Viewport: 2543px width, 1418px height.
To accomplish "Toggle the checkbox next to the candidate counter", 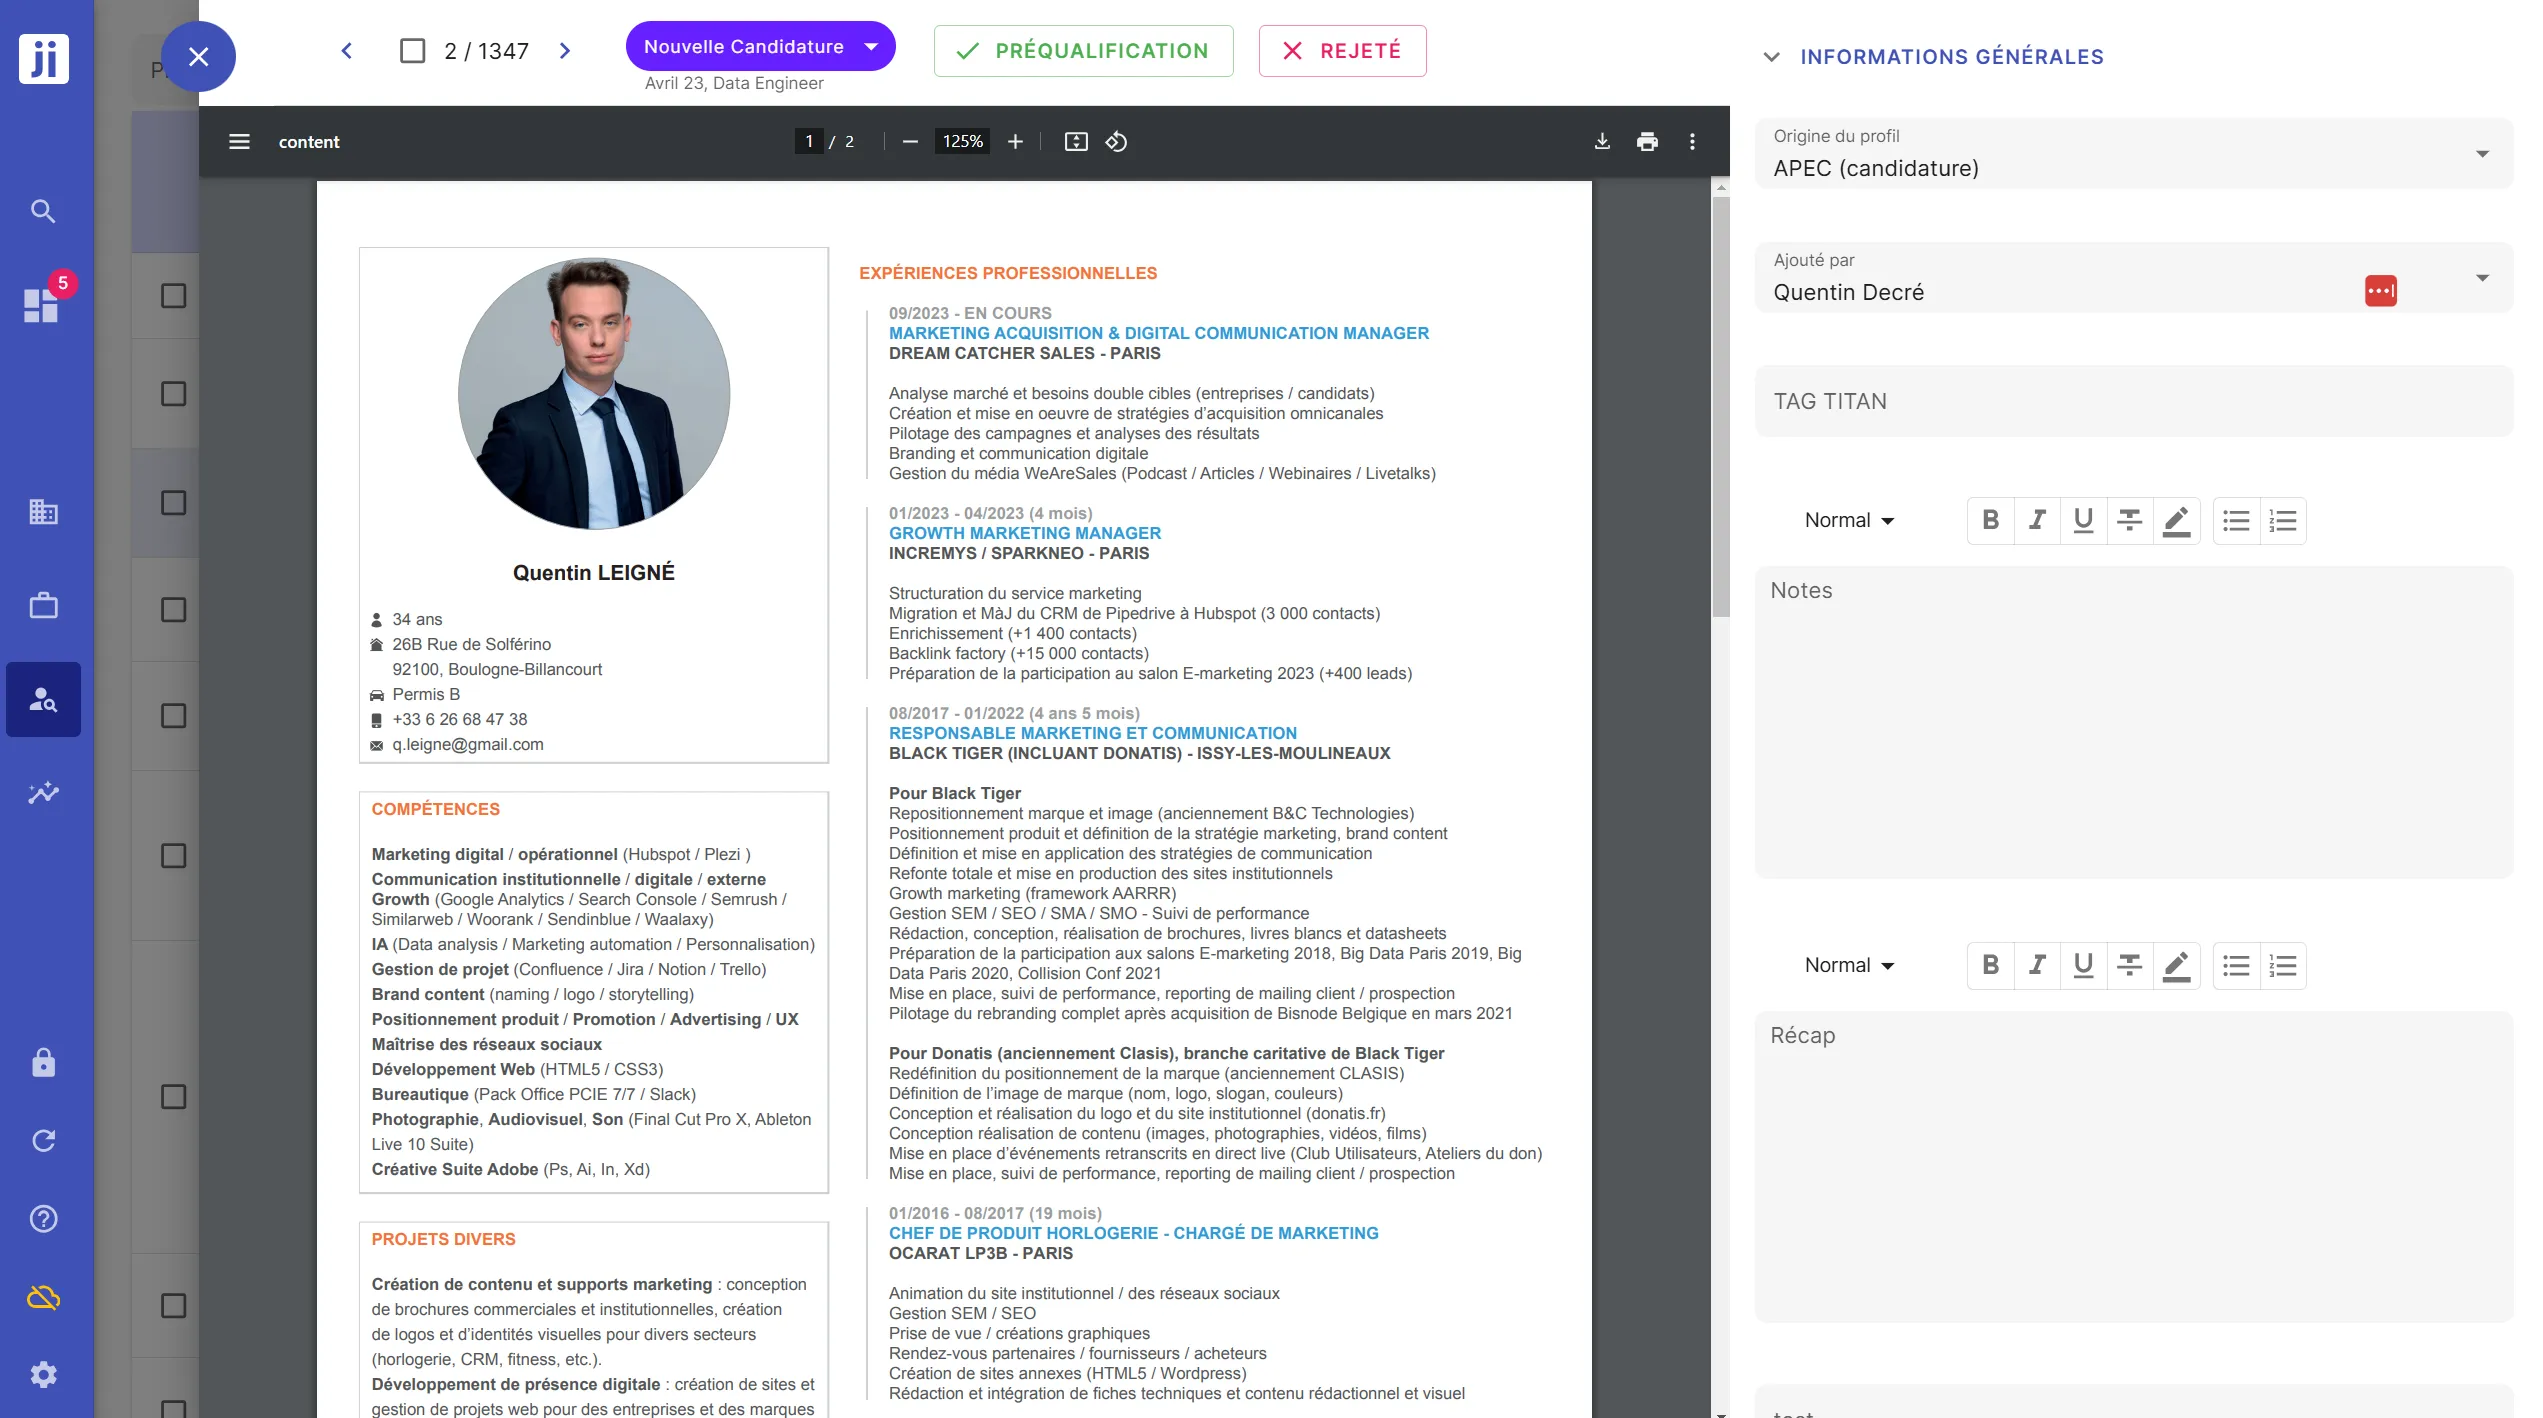I will [x=413, y=50].
